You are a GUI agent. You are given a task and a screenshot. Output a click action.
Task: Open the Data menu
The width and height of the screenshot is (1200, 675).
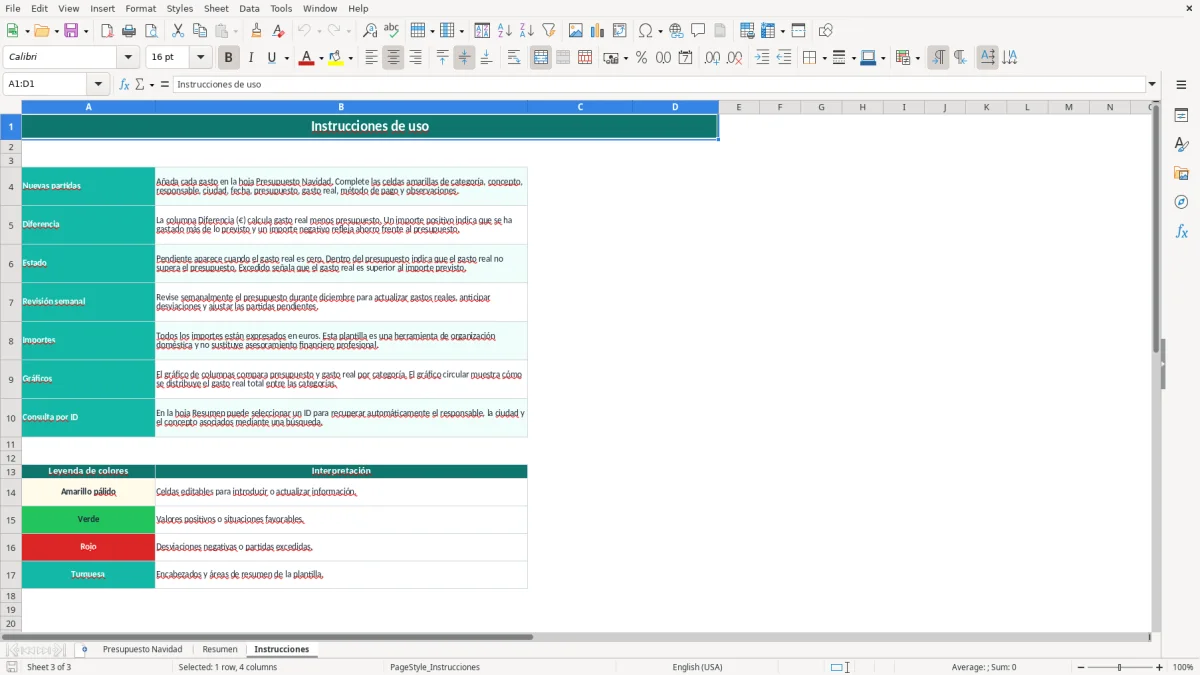[x=249, y=8]
